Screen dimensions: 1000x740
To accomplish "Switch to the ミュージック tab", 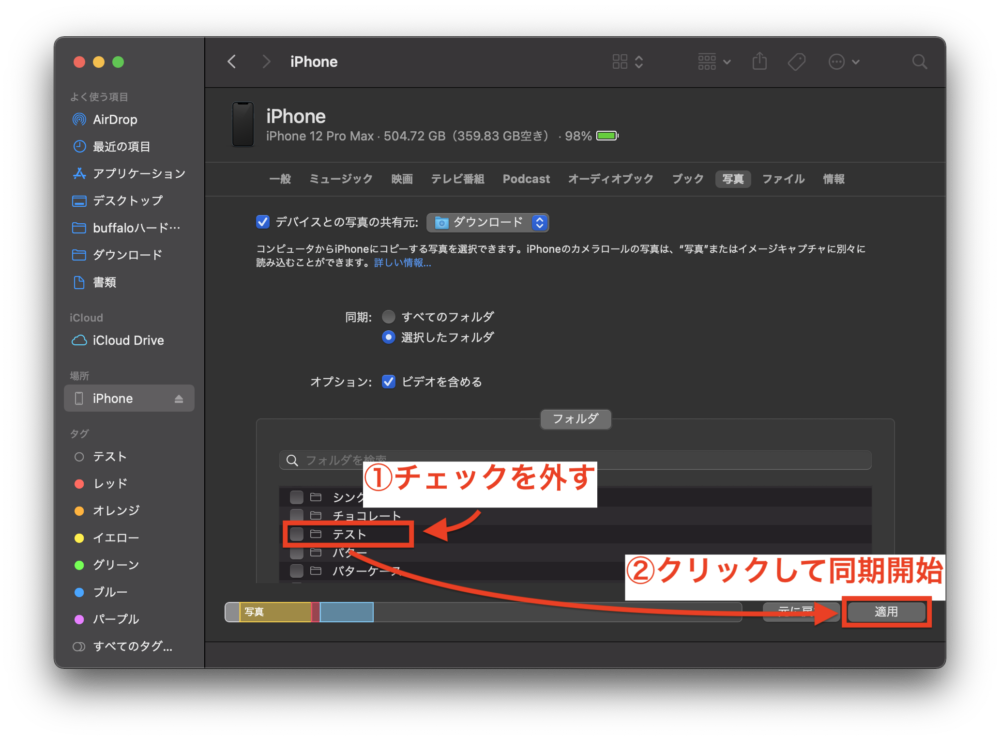I will tap(341, 179).
